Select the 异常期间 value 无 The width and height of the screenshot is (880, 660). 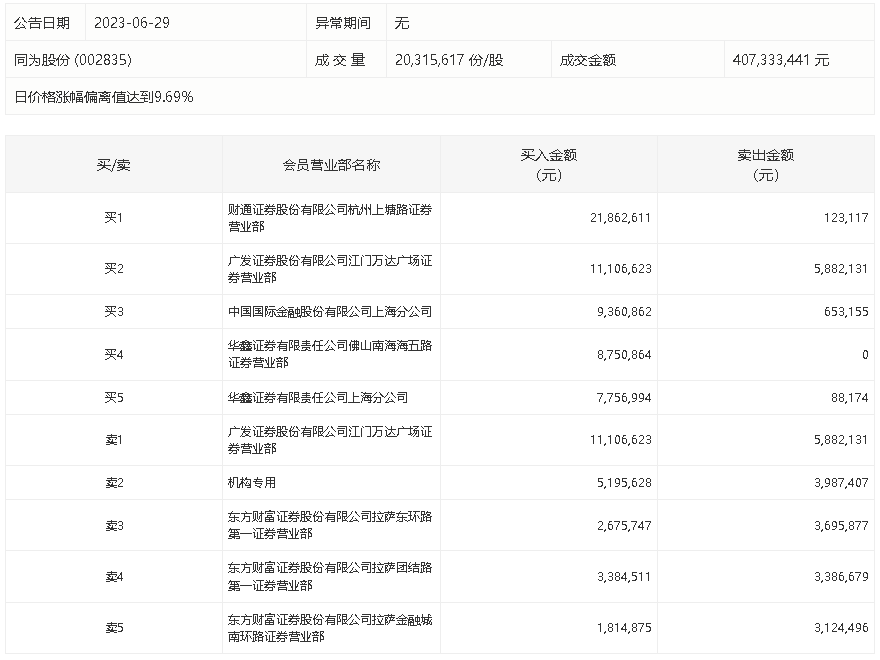click(402, 23)
